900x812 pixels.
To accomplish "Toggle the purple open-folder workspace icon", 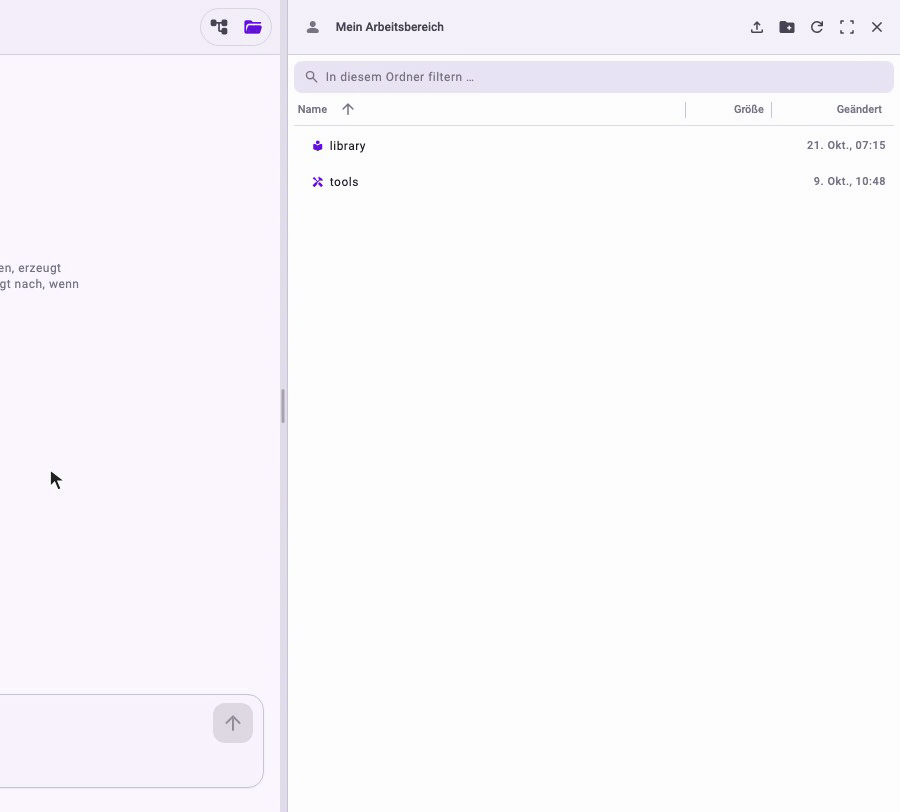I will (x=253, y=27).
